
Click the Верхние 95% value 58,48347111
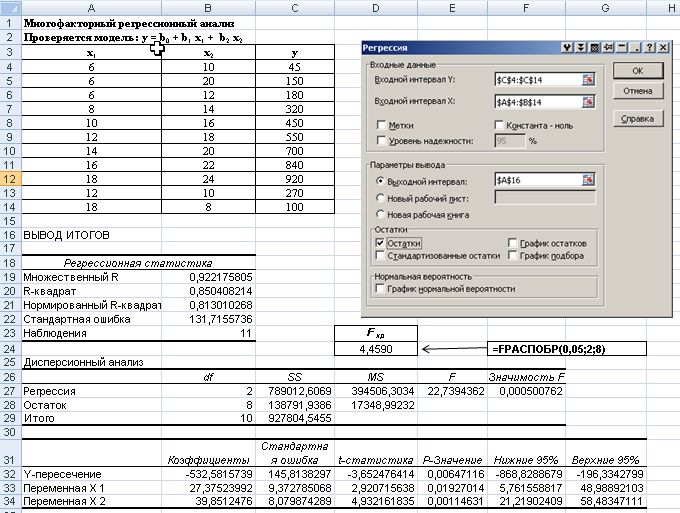605,501
